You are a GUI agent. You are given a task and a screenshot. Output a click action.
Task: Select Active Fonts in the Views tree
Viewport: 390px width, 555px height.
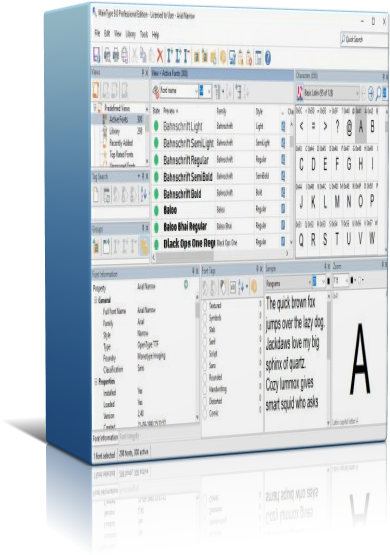click(119, 119)
